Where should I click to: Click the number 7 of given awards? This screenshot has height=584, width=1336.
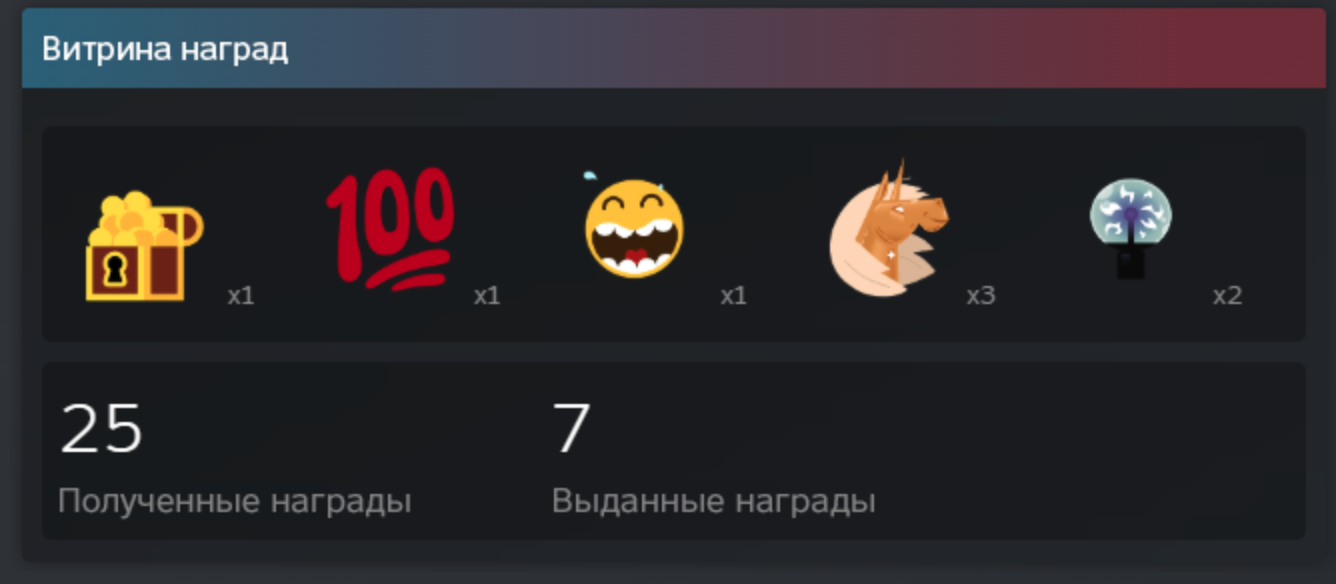pyautogui.click(x=572, y=429)
